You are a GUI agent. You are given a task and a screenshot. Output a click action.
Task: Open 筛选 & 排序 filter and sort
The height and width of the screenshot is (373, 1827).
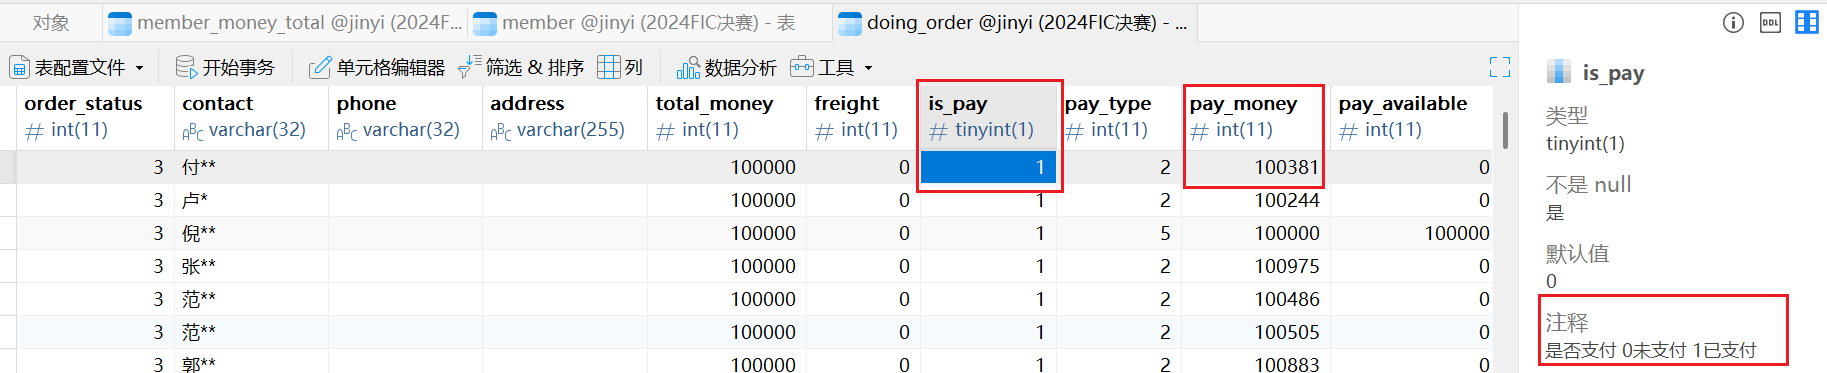(521, 67)
